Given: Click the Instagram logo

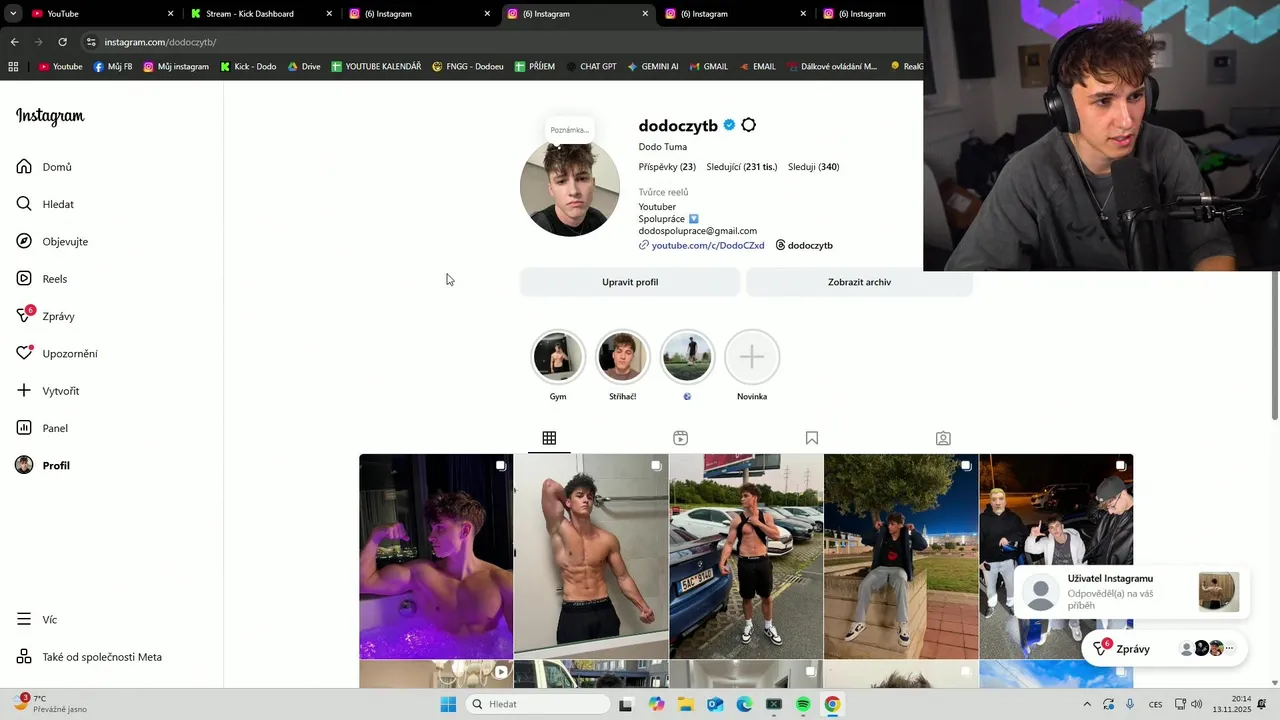Looking at the screenshot, I should (x=50, y=116).
